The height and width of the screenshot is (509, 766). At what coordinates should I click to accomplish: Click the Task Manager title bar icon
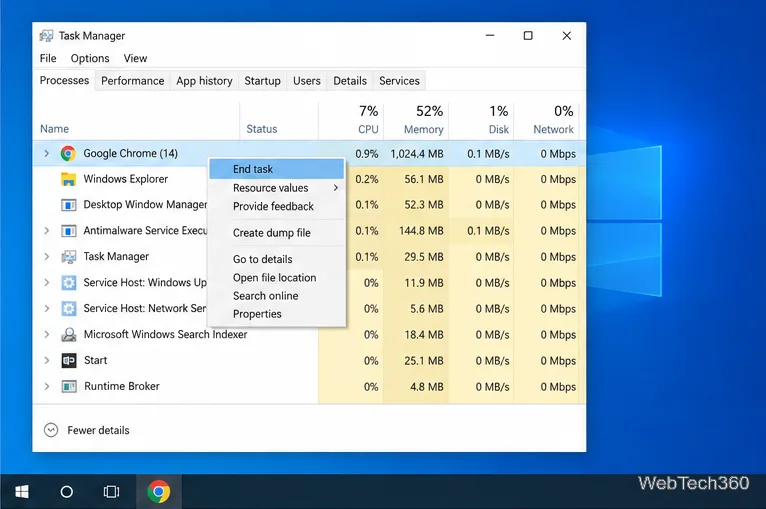(x=46, y=36)
